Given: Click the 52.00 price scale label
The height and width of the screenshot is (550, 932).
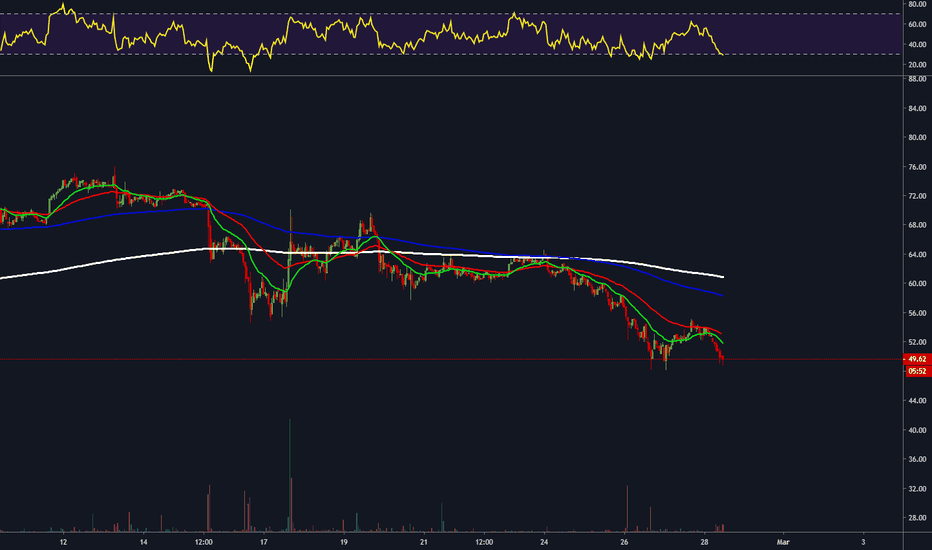Looking at the screenshot, I should click(x=917, y=342).
